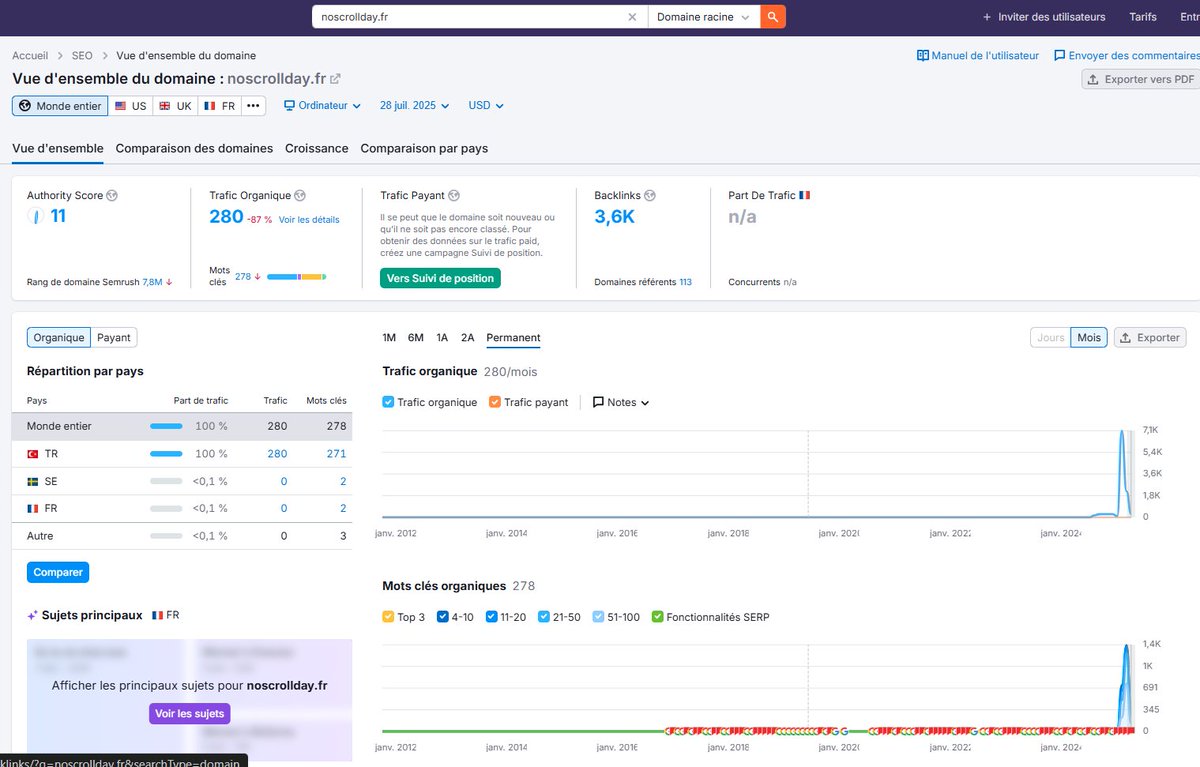Image resolution: width=1200 pixels, height=767 pixels.
Task: Select the 1A time range
Action: (x=442, y=338)
